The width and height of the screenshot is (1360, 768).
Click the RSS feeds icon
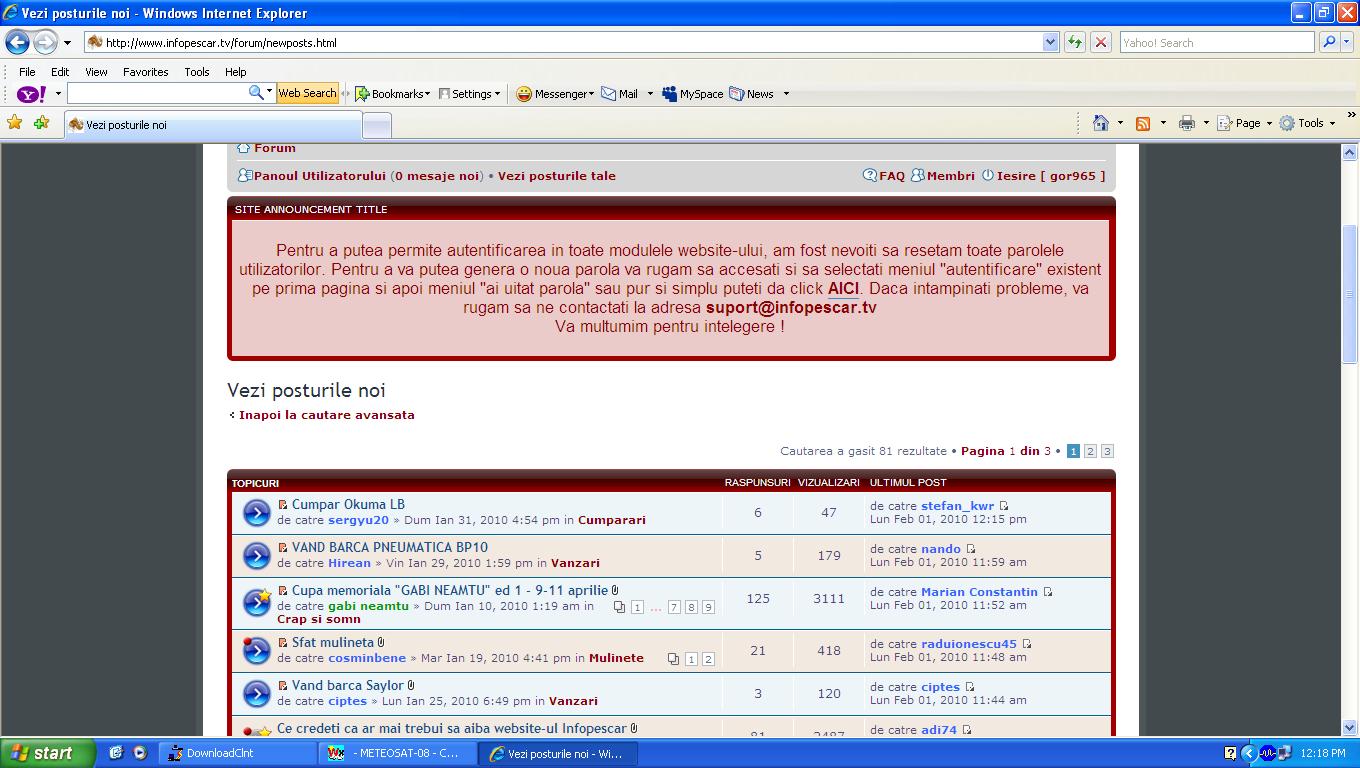point(1143,123)
